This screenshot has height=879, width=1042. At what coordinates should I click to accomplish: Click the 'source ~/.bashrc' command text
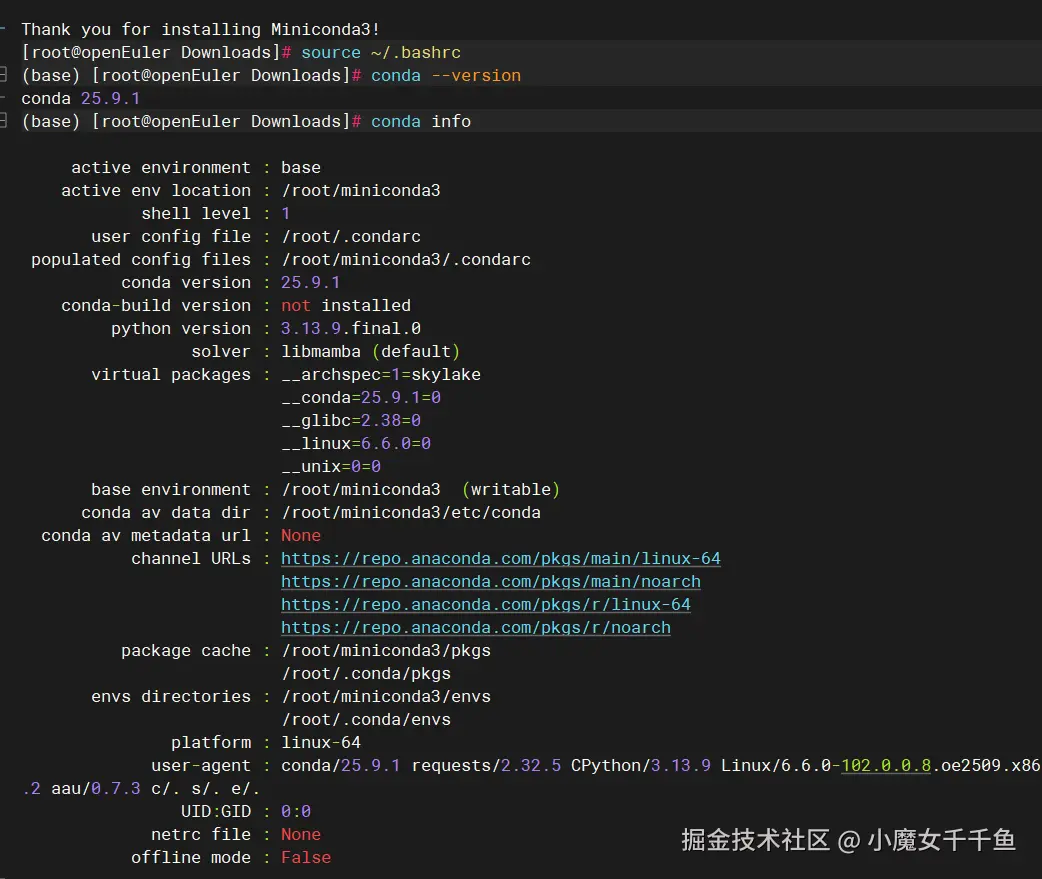(380, 52)
